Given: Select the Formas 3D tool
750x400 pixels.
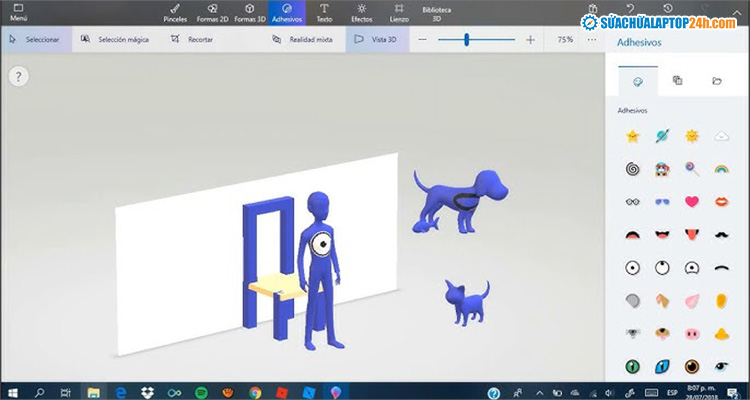Looking at the screenshot, I should (x=249, y=11).
